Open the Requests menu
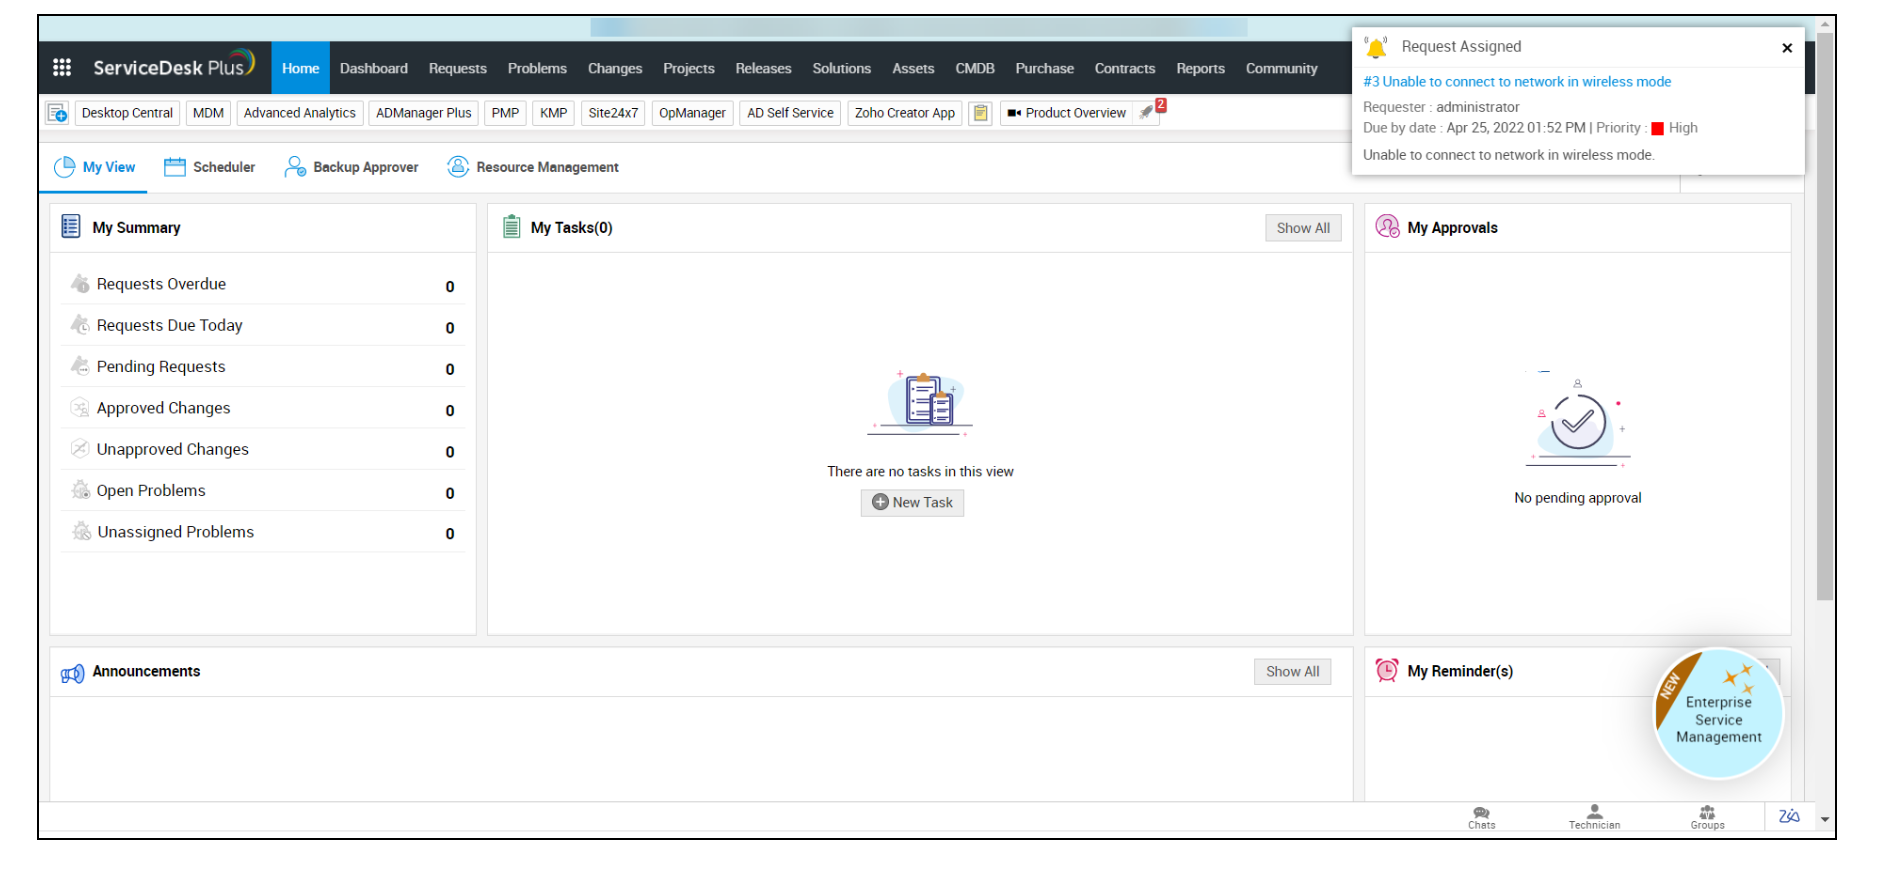This screenshot has width=1903, height=869. pyautogui.click(x=457, y=68)
